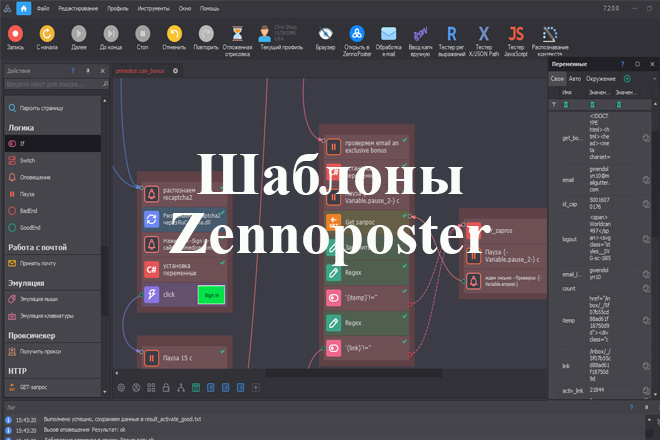Select the GoodEnd action
Image resolution: width=660 pixels, height=440 pixels.
(x=53, y=227)
